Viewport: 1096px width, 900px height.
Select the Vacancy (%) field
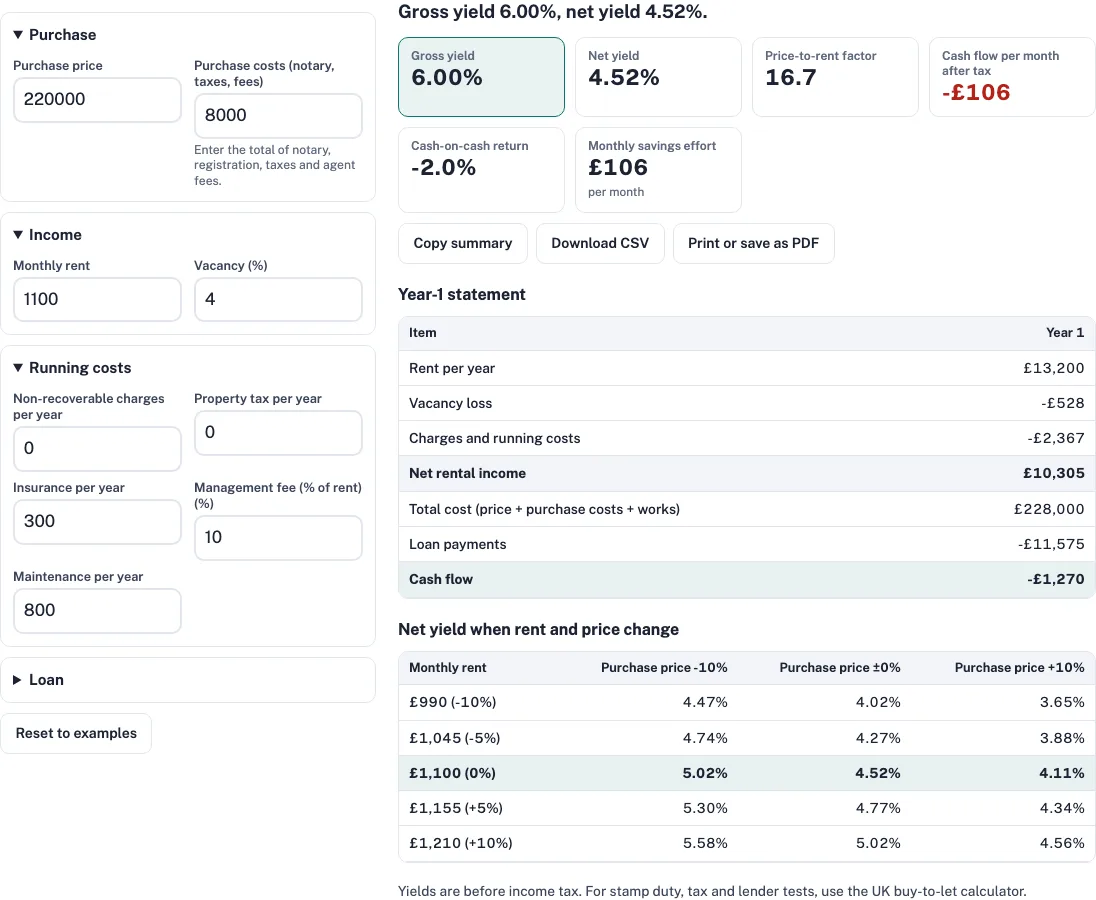(278, 299)
